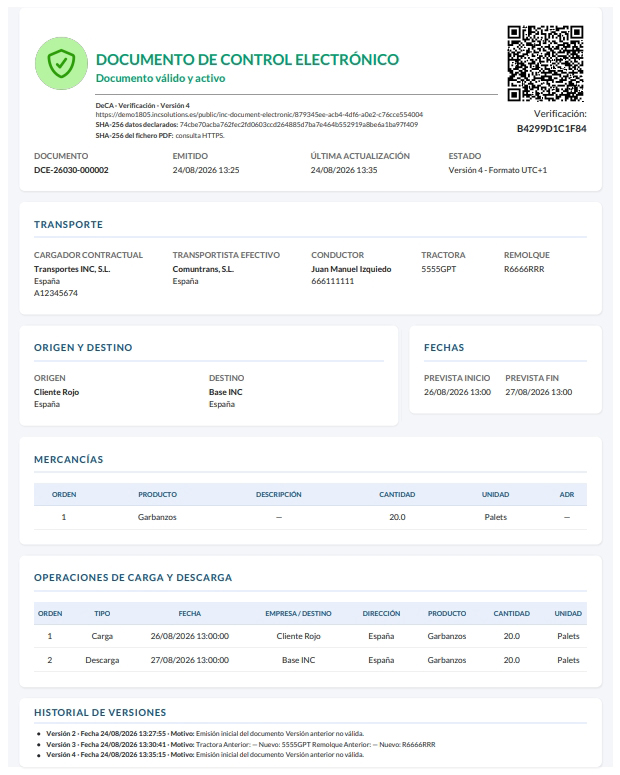This screenshot has width=620, height=775.
Task: Click the green shield checkmark icon
Action: click(61, 63)
